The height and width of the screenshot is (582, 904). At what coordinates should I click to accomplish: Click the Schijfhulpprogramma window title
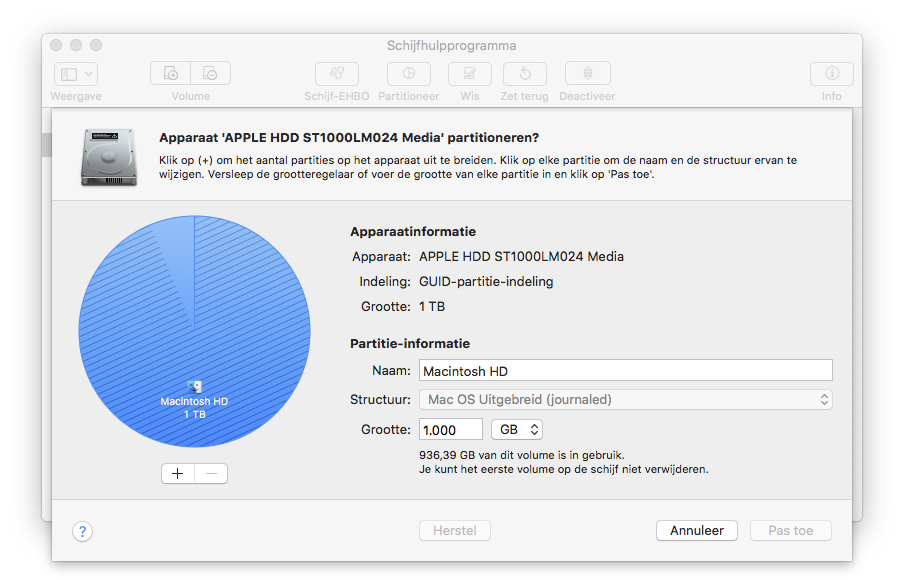(x=451, y=46)
